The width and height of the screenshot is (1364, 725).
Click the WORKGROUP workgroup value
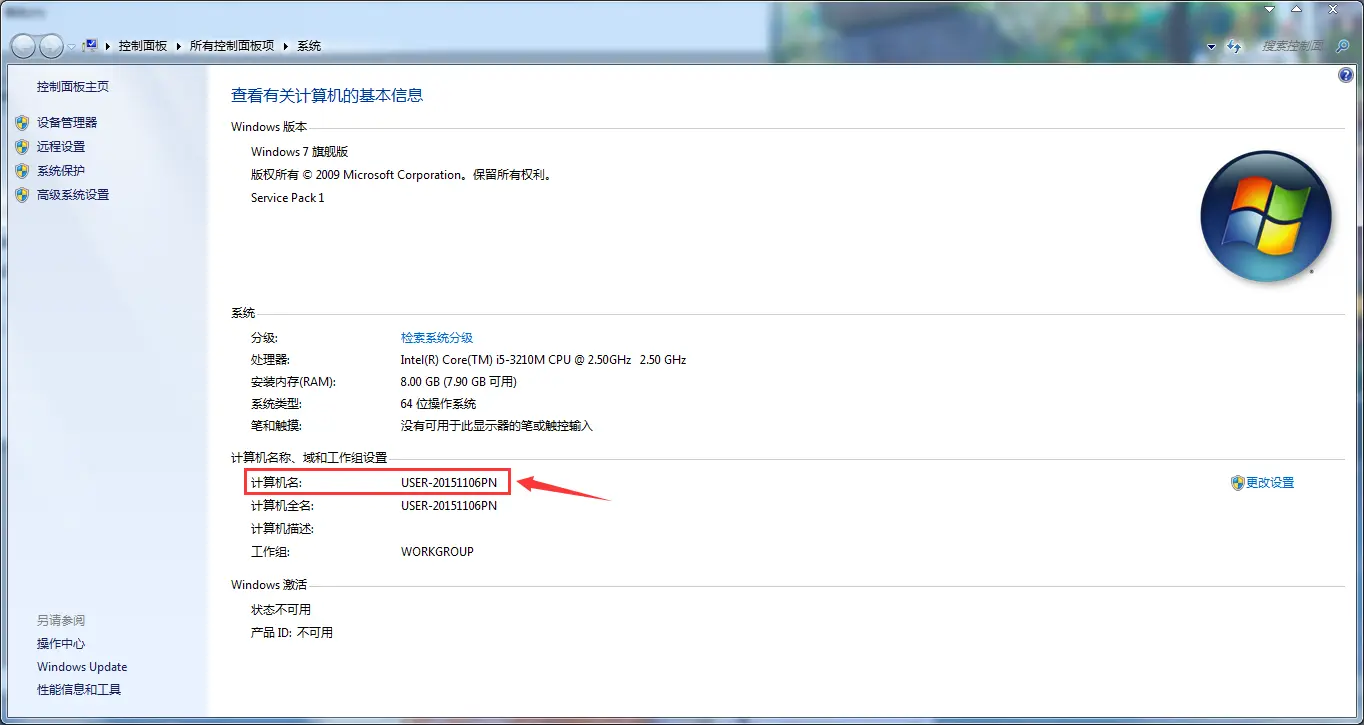coord(437,552)
